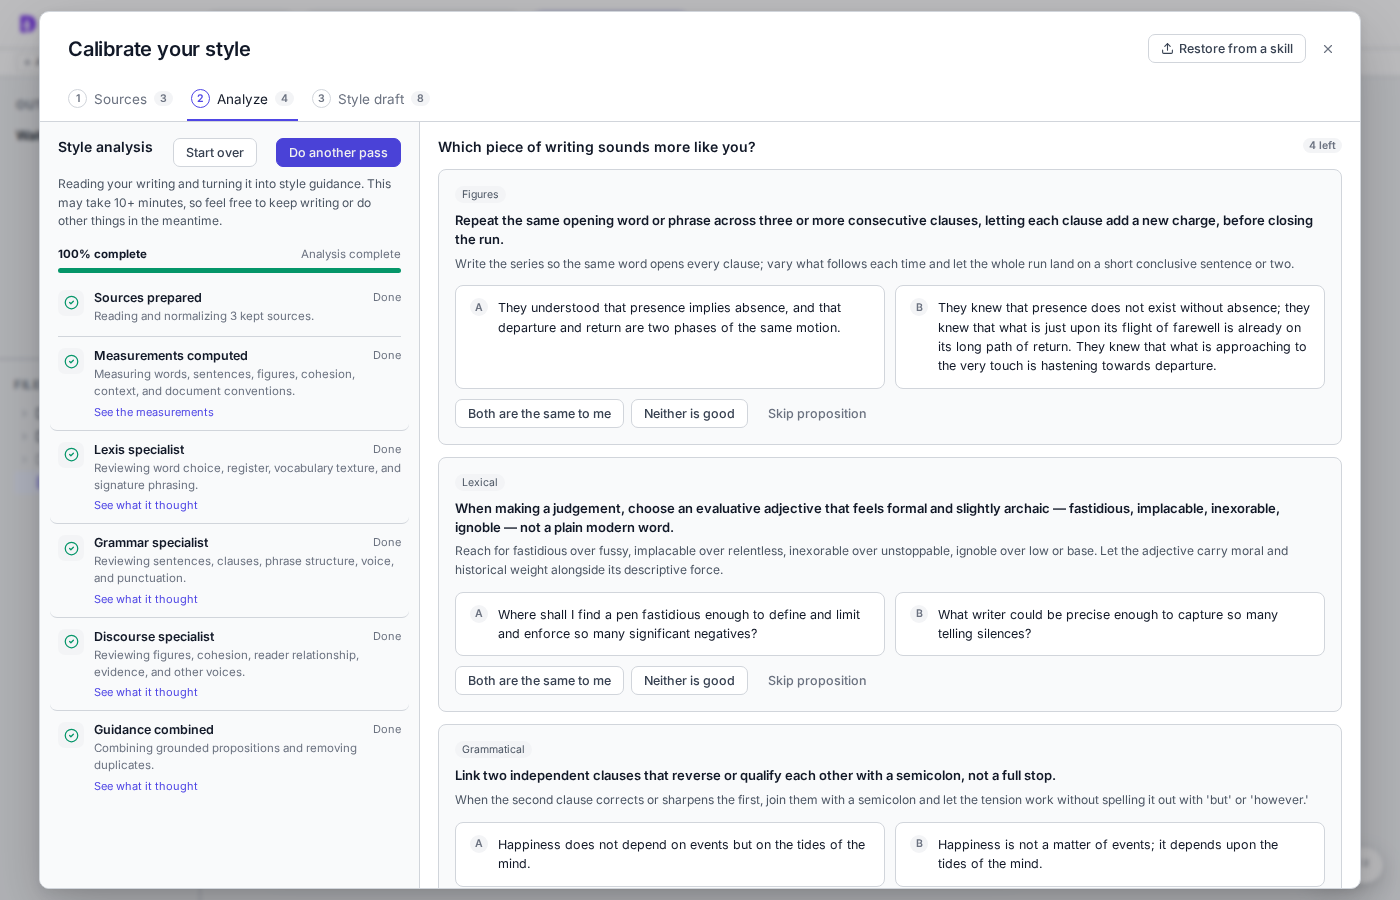The image size is (1400, 900).
Task: Click the Lexis specialist check icon
Action: tap(72, 455)
